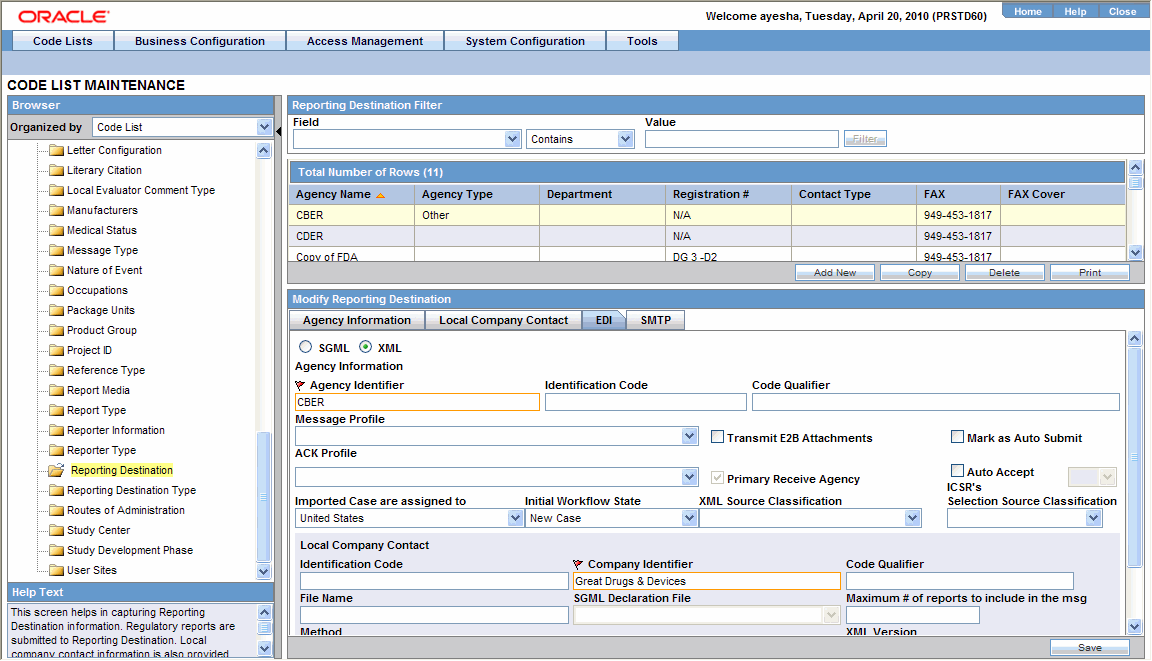Check the Mark as Auto Submit box
This screenshot has height=661, width=1152.
coord(957,437)
